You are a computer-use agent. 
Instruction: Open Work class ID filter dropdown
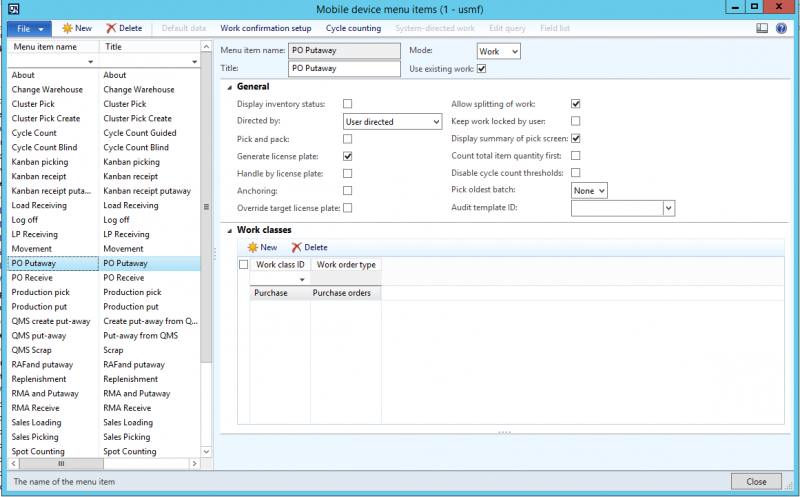coord(302,279)
